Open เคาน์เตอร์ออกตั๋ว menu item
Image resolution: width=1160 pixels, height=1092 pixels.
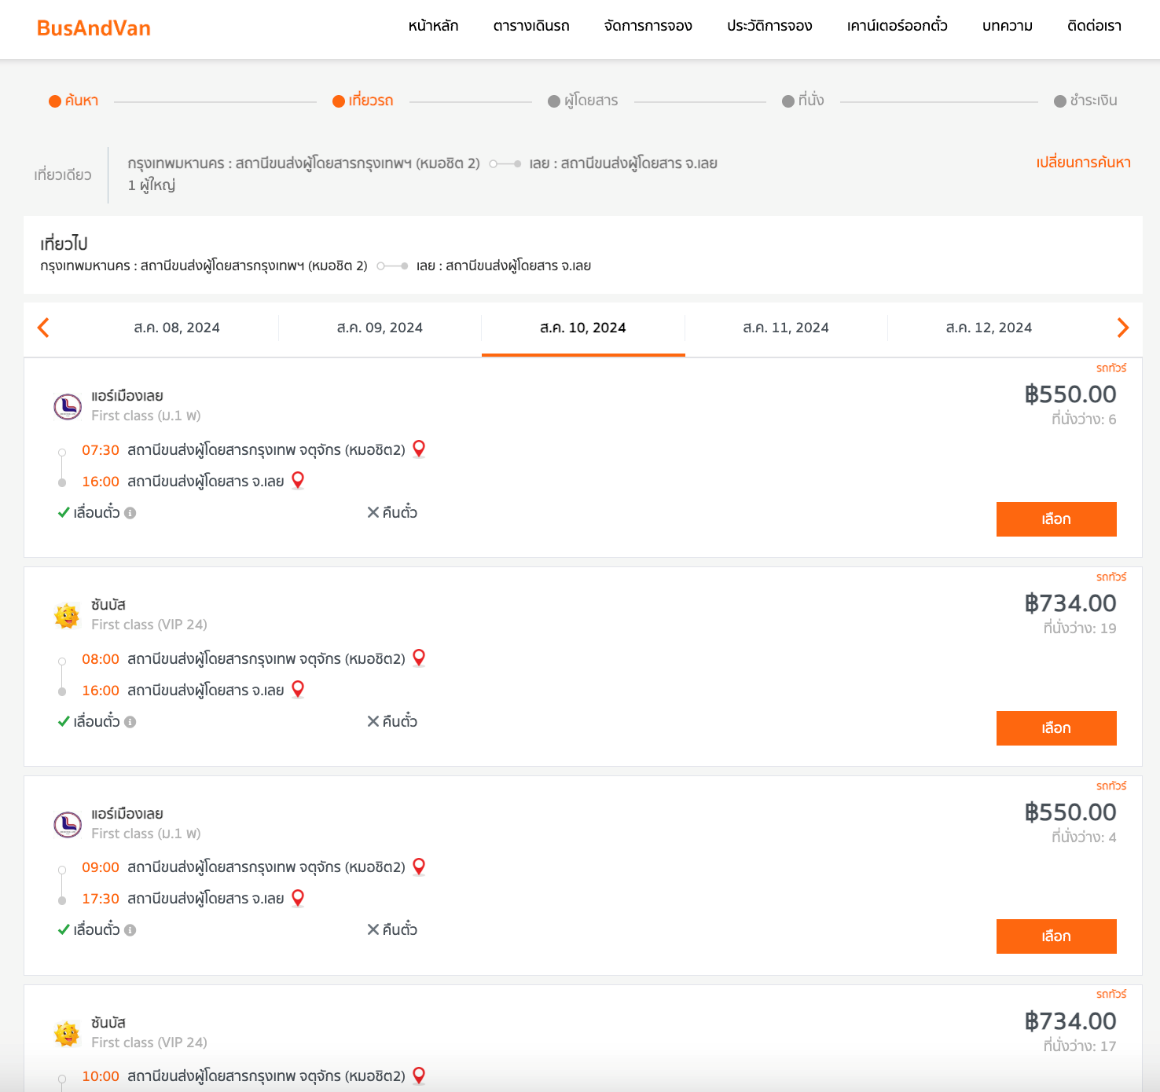tap(897, 26)
